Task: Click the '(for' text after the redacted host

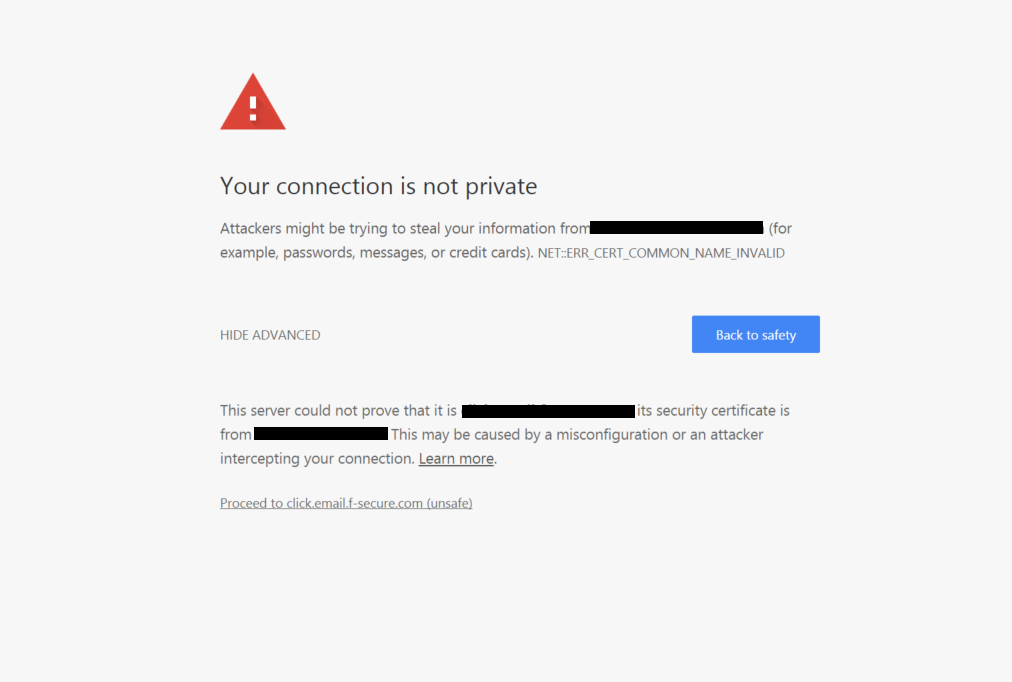Action: [780, 229]
